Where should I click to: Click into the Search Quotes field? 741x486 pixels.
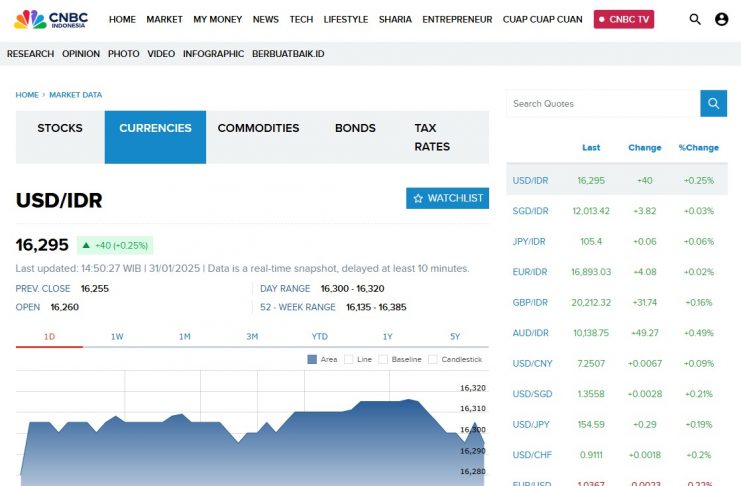pos(602,104)
